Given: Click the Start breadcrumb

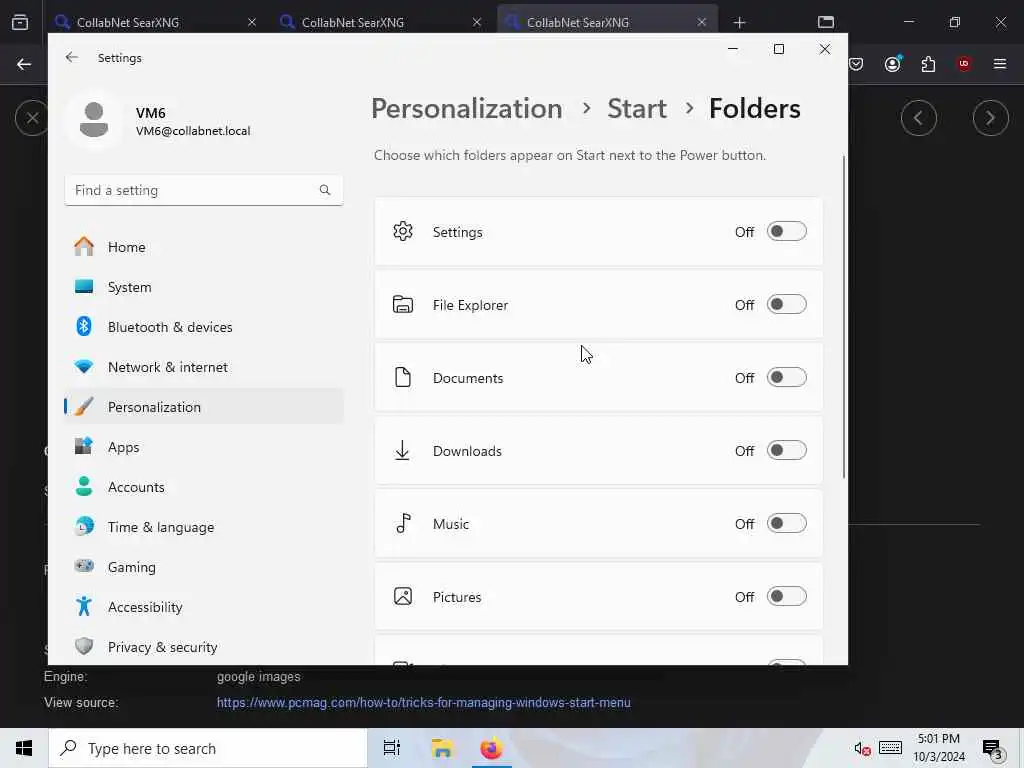Looking at the screenshot, I should click(637, 108).
